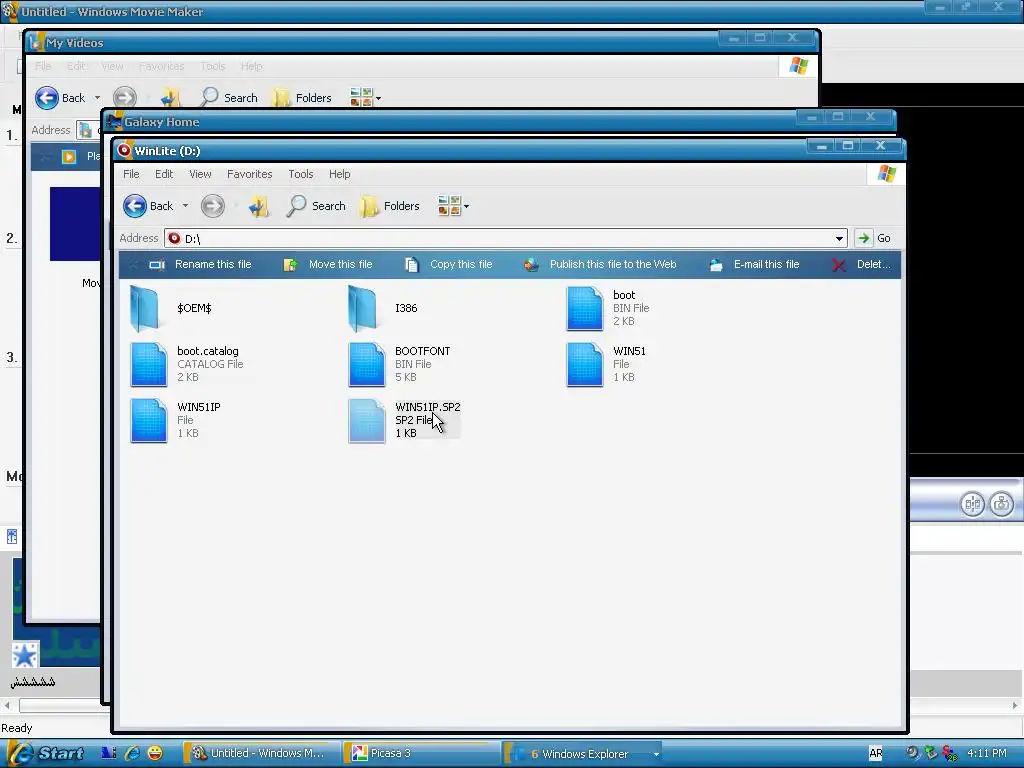
Task: Open the Views icon in the WinLite toolbar
Action: pos(449,206)
